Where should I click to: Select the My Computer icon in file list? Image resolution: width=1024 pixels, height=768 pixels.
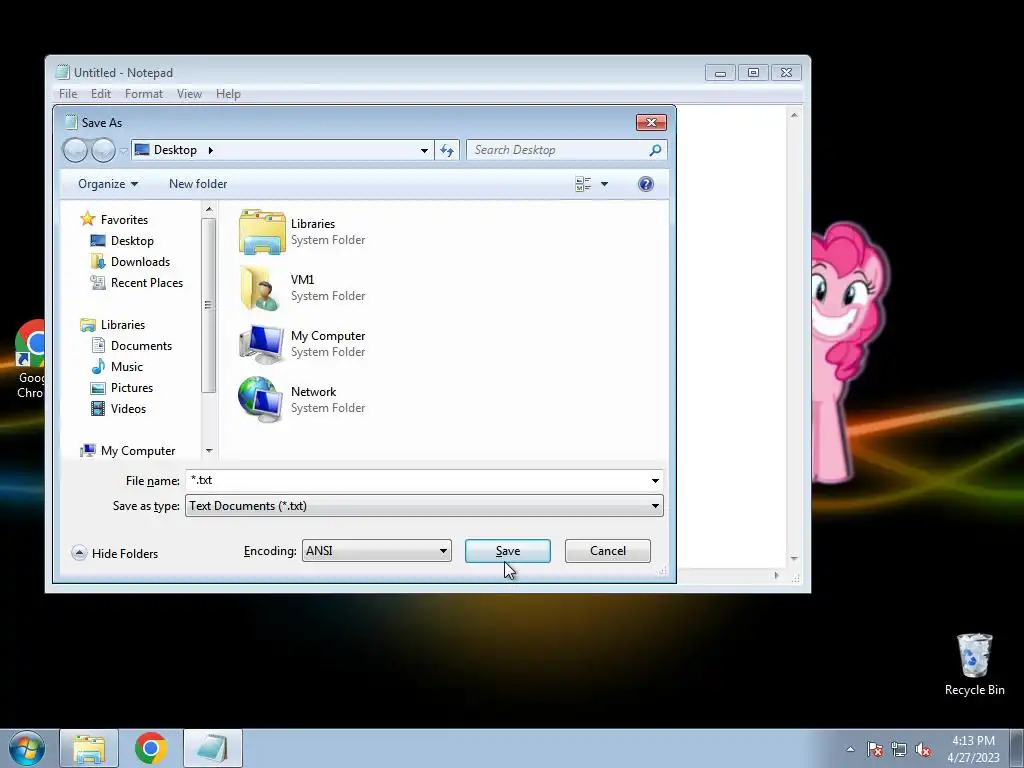[261, 344]
